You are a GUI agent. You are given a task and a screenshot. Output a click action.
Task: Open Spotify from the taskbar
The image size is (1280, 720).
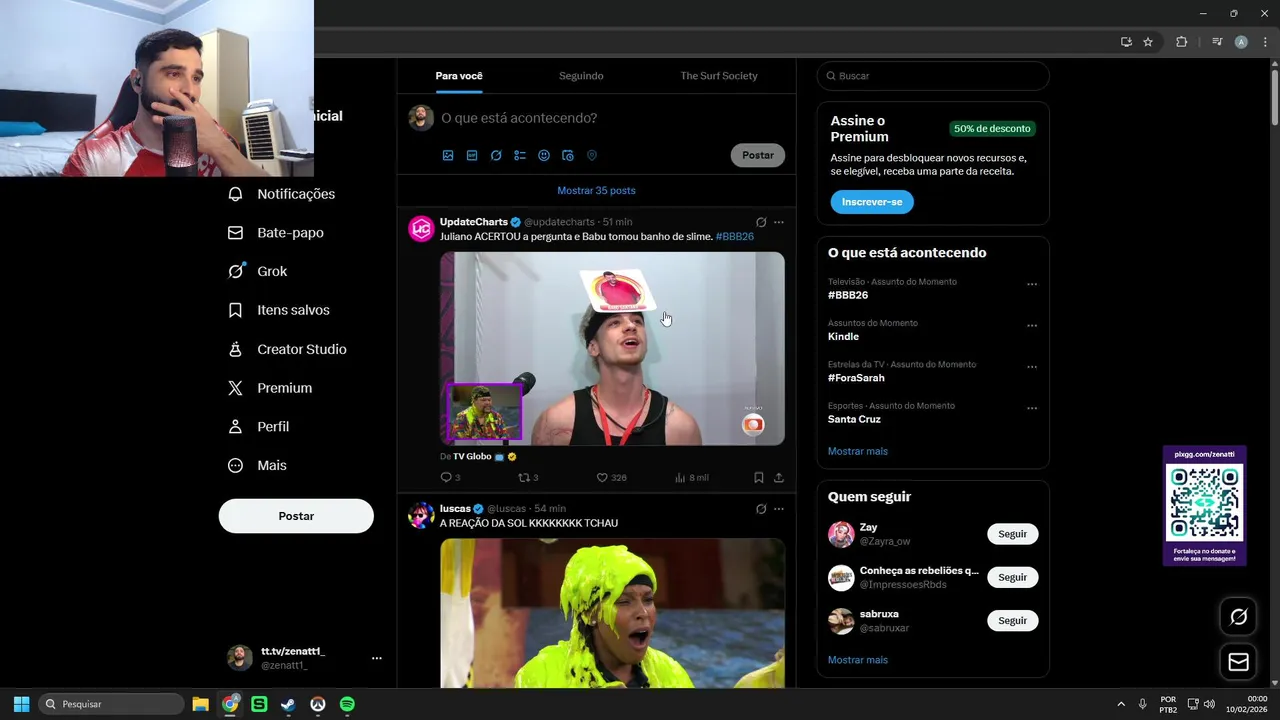click(347, 704)
